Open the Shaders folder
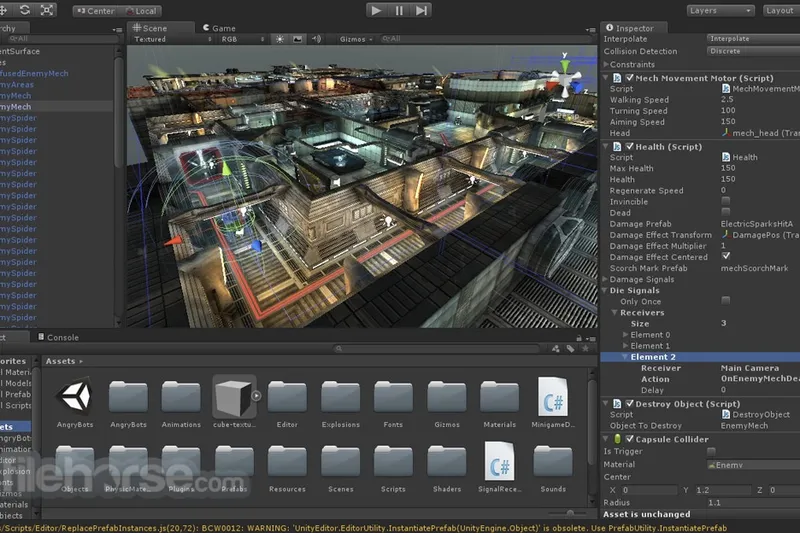800x533 pixels. (x=447, y=467)
